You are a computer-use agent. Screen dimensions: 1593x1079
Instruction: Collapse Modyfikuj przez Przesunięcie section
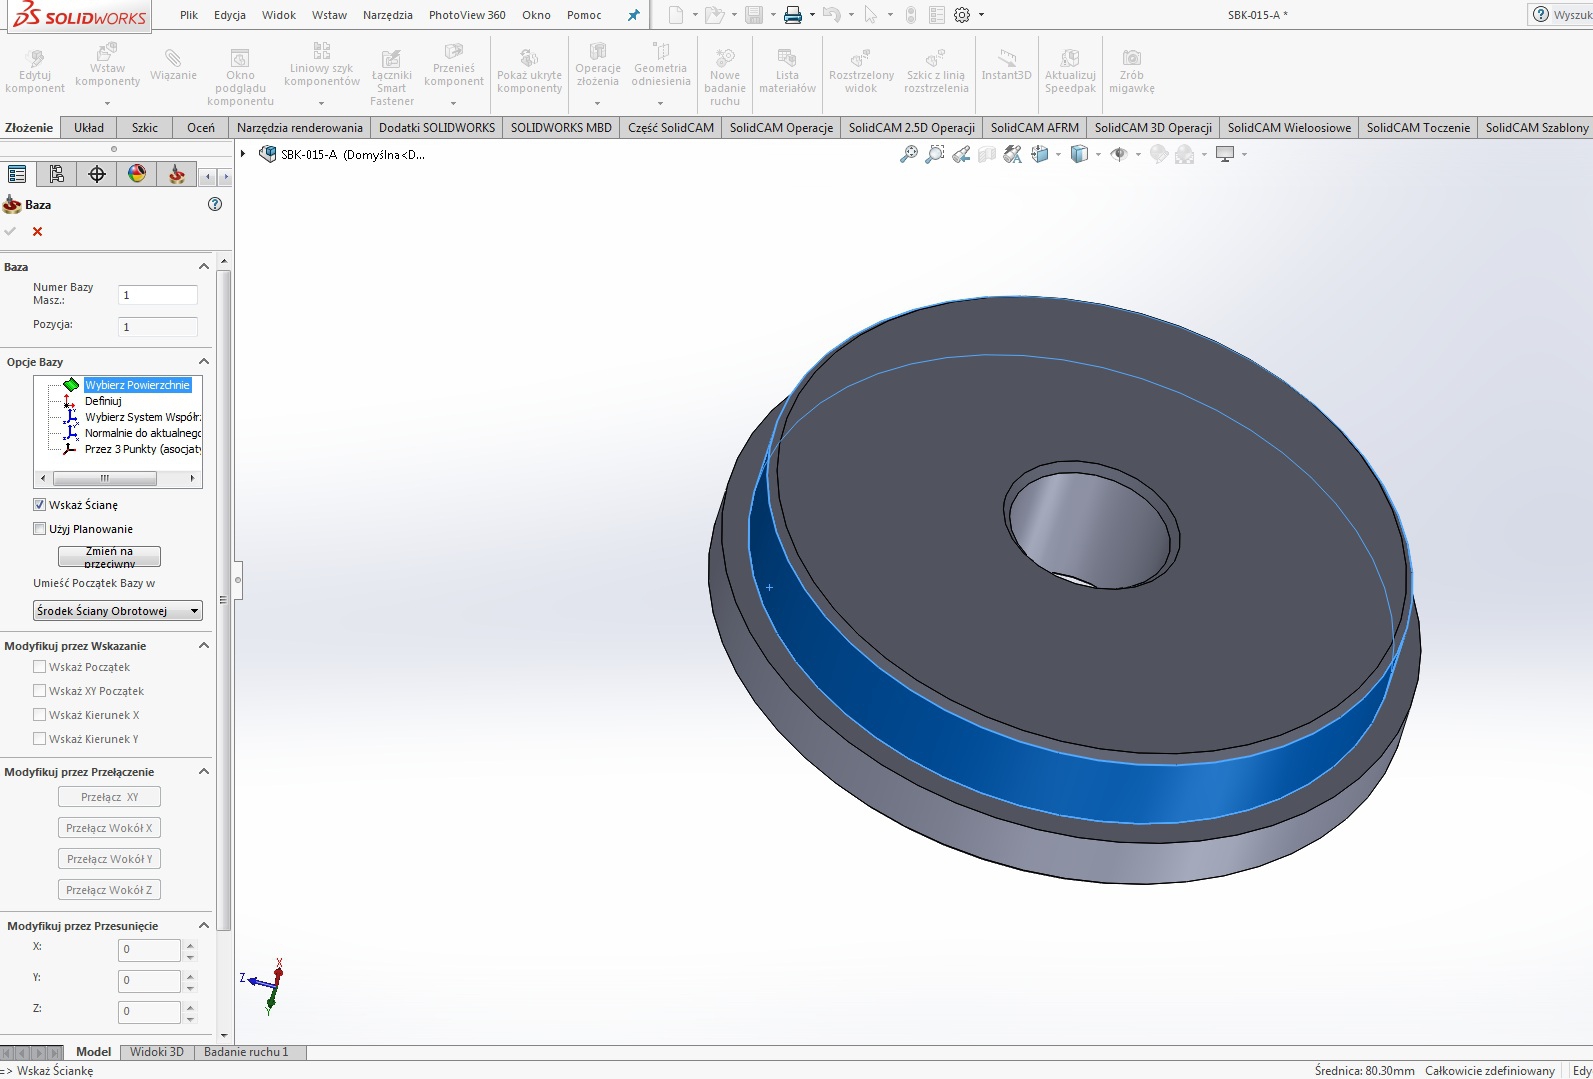(x=204, y=926)
